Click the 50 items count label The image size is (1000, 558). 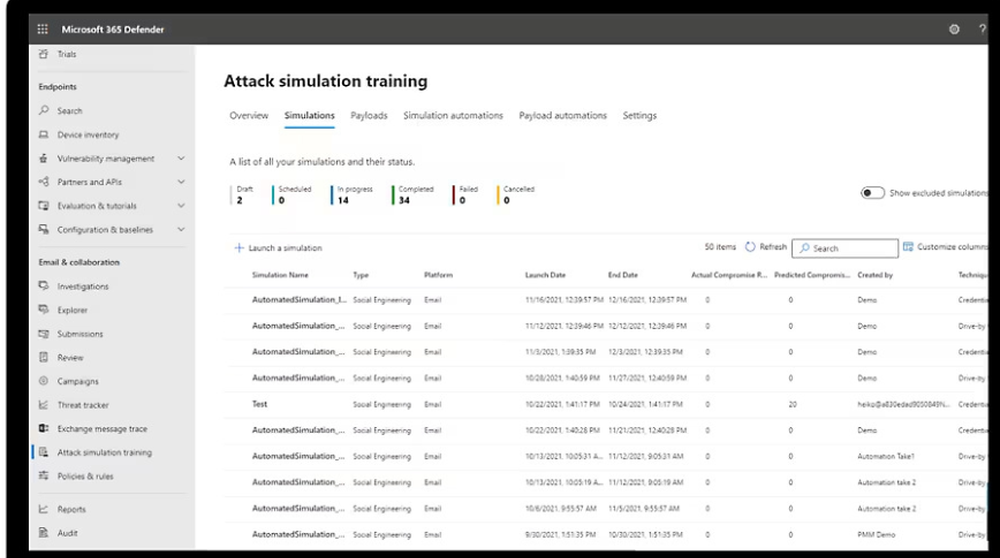click(720, 247)
